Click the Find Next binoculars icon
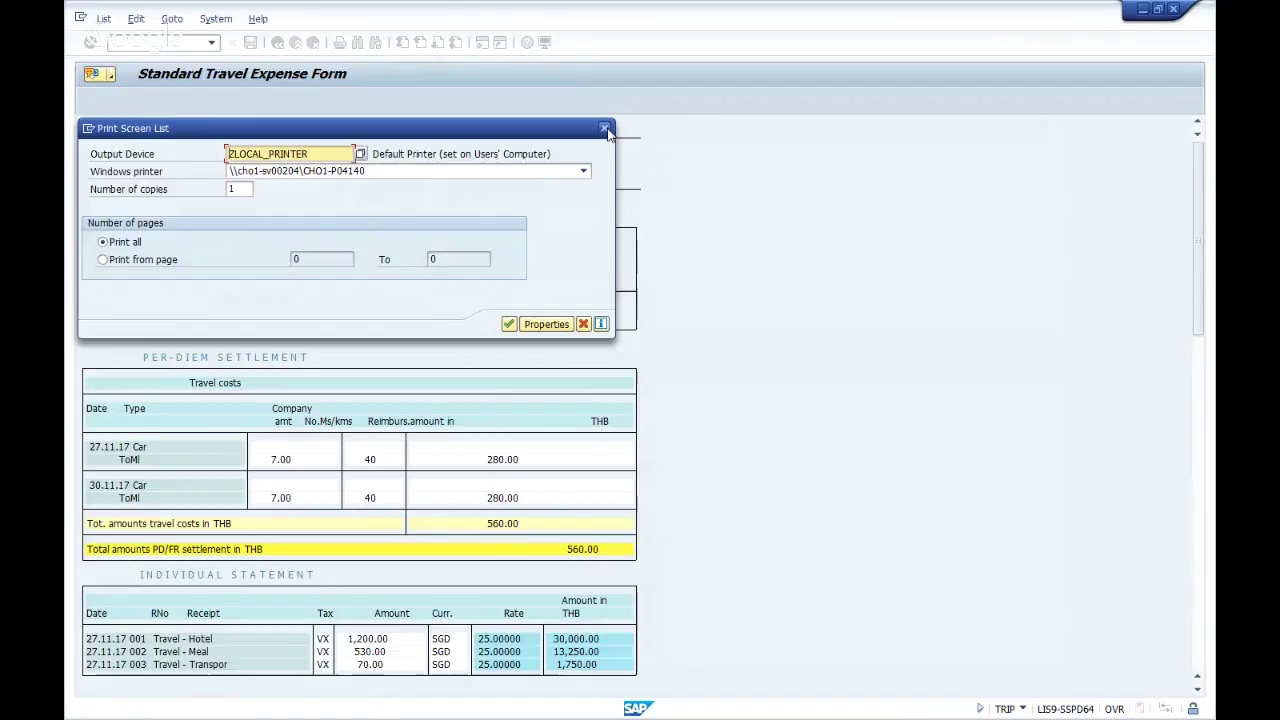 [375, 42]
